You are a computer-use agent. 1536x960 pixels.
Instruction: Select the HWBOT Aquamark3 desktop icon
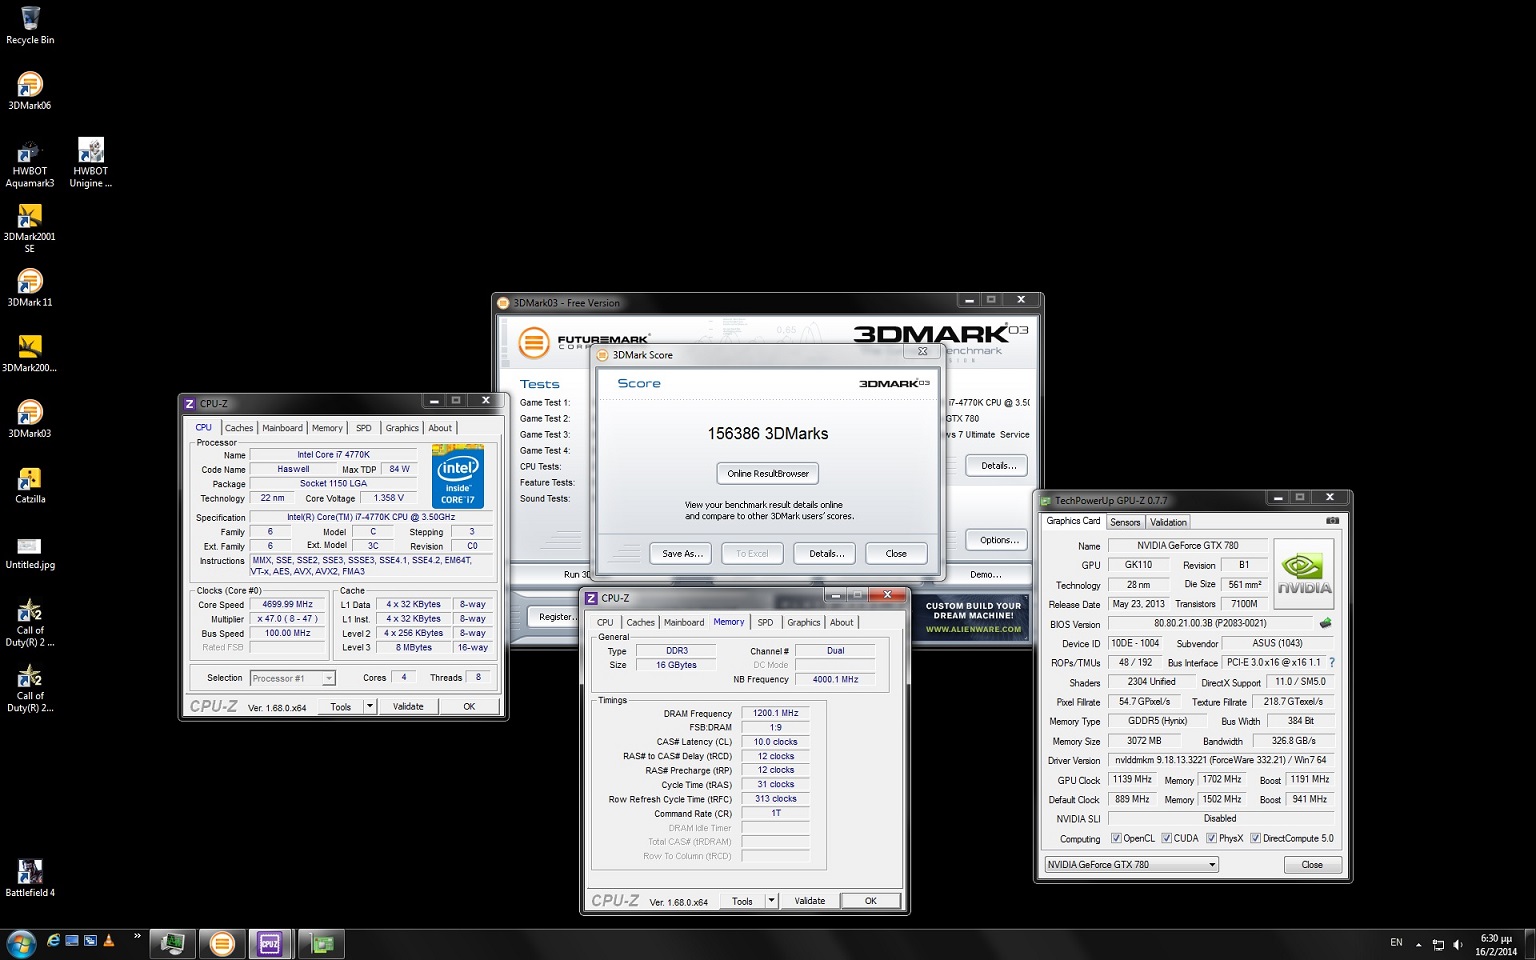point(30,163)
